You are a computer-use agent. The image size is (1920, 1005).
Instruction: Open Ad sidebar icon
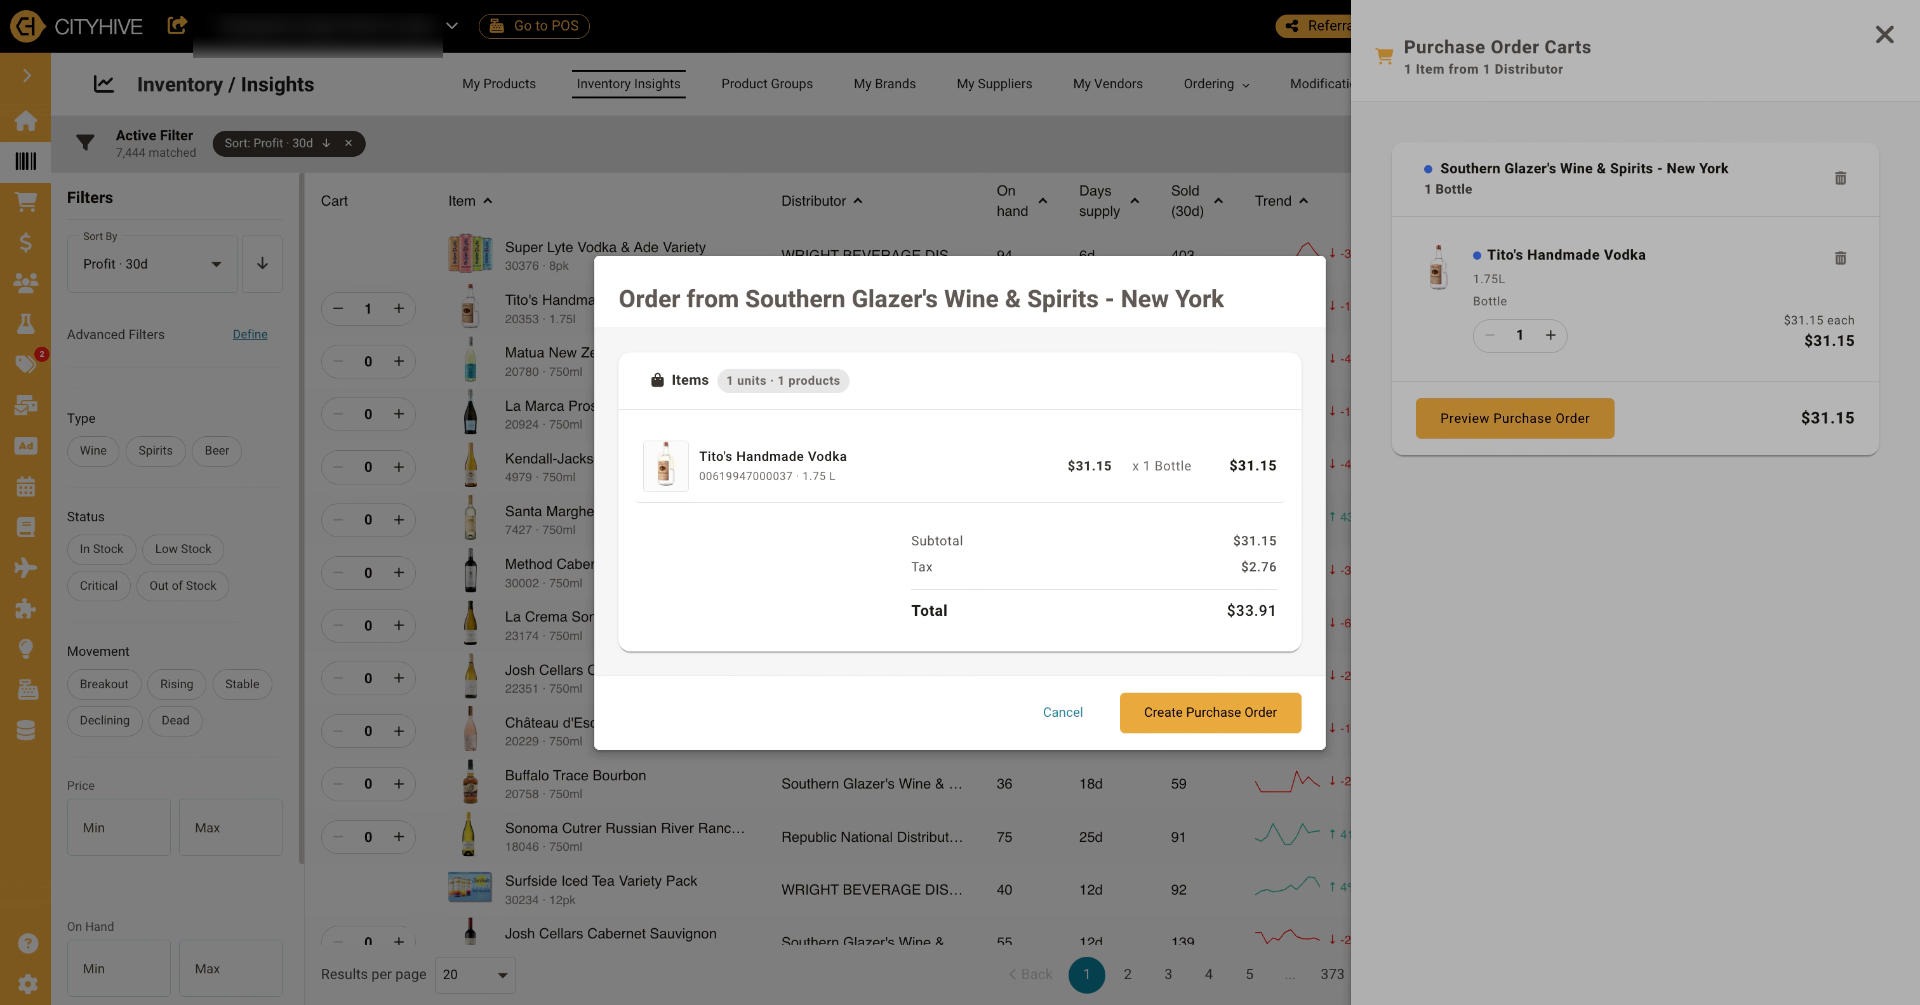pyautogui.click(x=26, y=446)
